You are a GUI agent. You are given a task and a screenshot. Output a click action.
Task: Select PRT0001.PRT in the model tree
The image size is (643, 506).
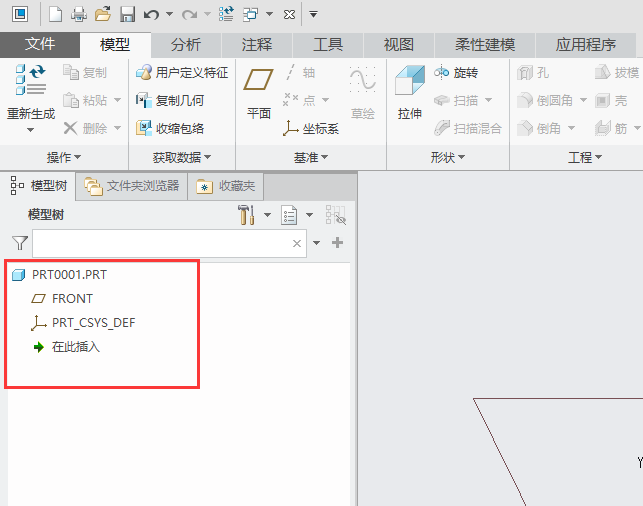click(x=59, y=275)
